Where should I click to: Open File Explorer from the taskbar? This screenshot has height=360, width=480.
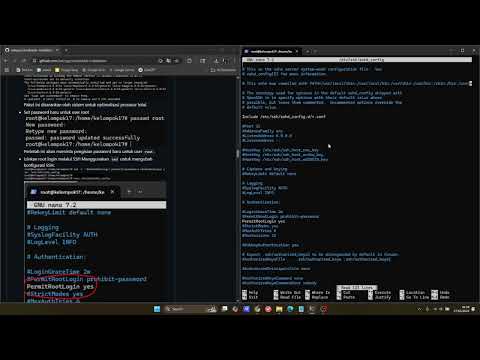(x=279, y=309)
